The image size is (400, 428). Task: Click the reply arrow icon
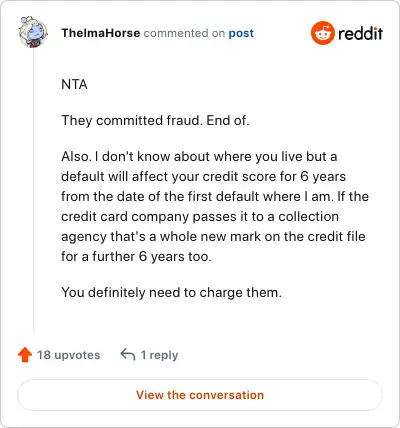coord(128,354)
